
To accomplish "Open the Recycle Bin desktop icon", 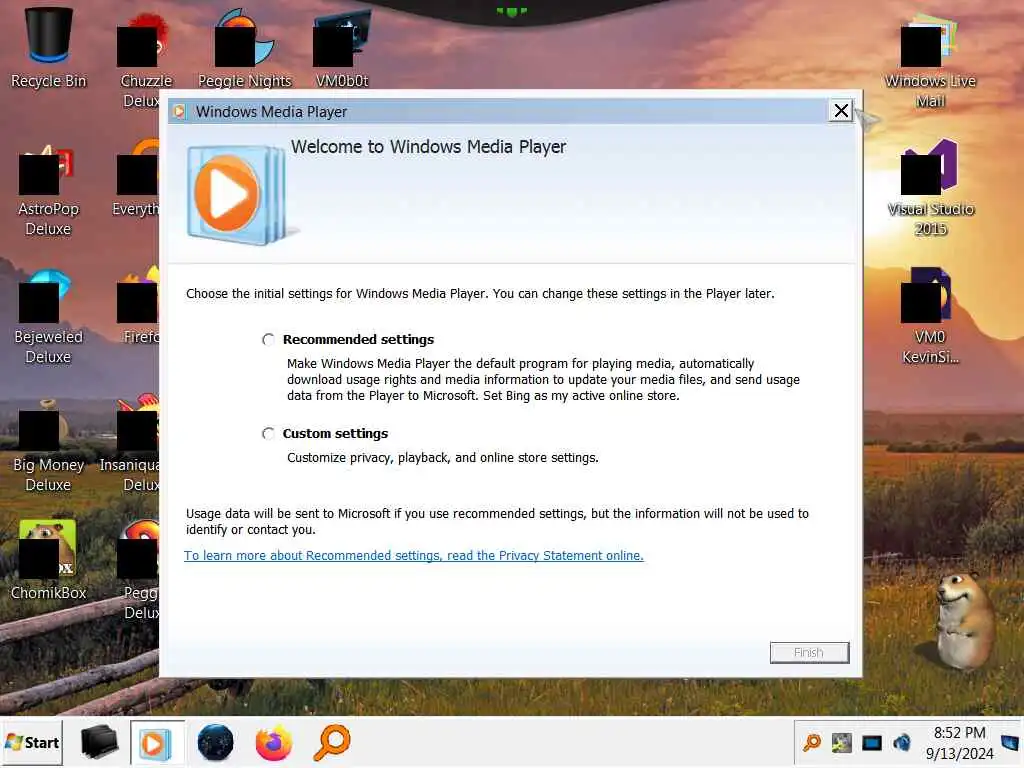I will (48, 49).
